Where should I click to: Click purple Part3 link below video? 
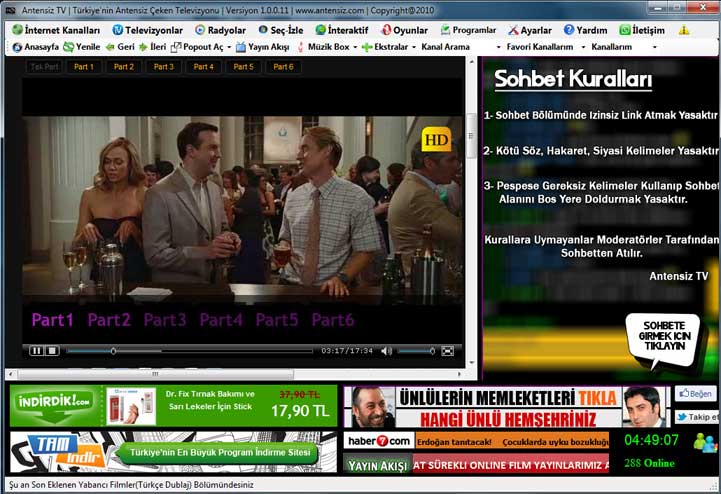(x=165, y=320)
